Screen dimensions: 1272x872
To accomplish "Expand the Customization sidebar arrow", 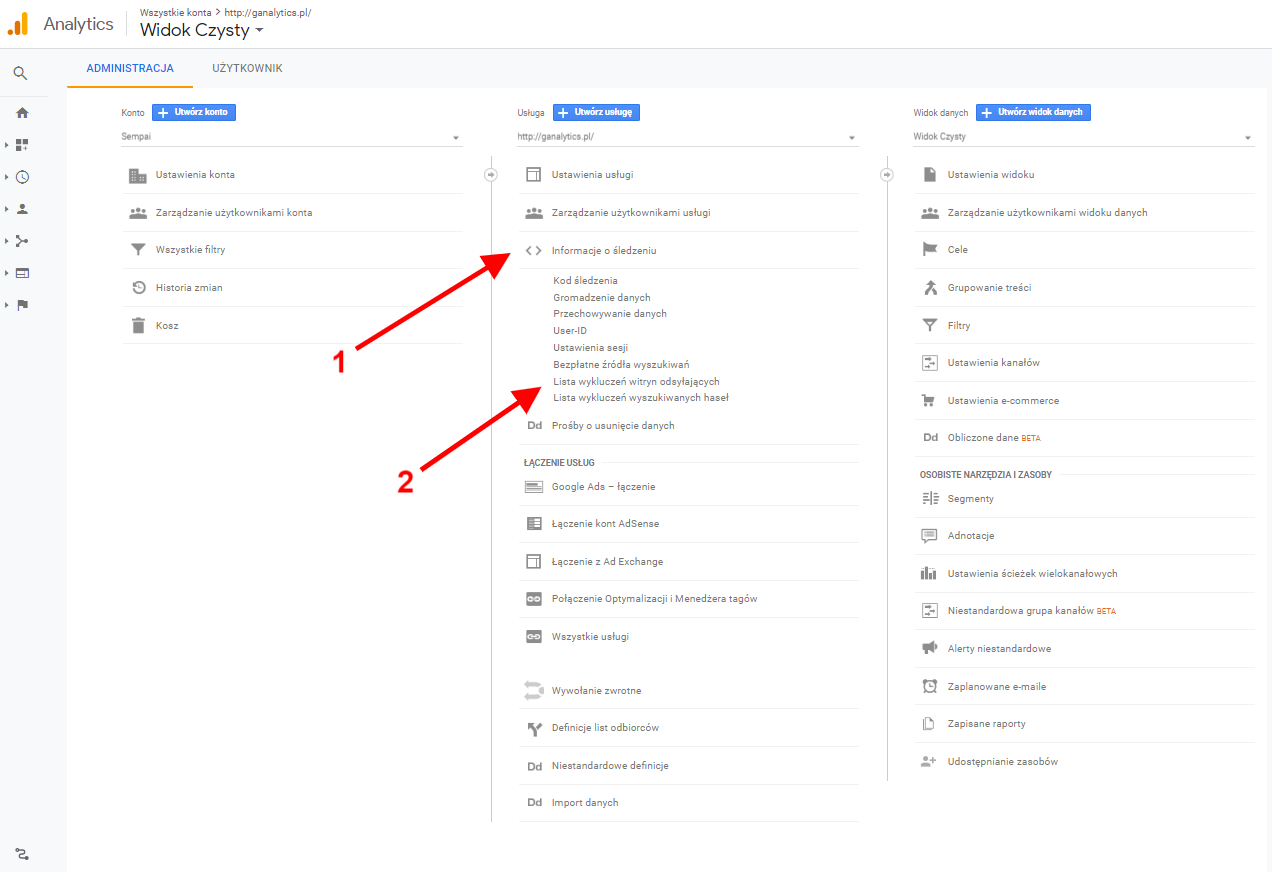I will [7, 145].
